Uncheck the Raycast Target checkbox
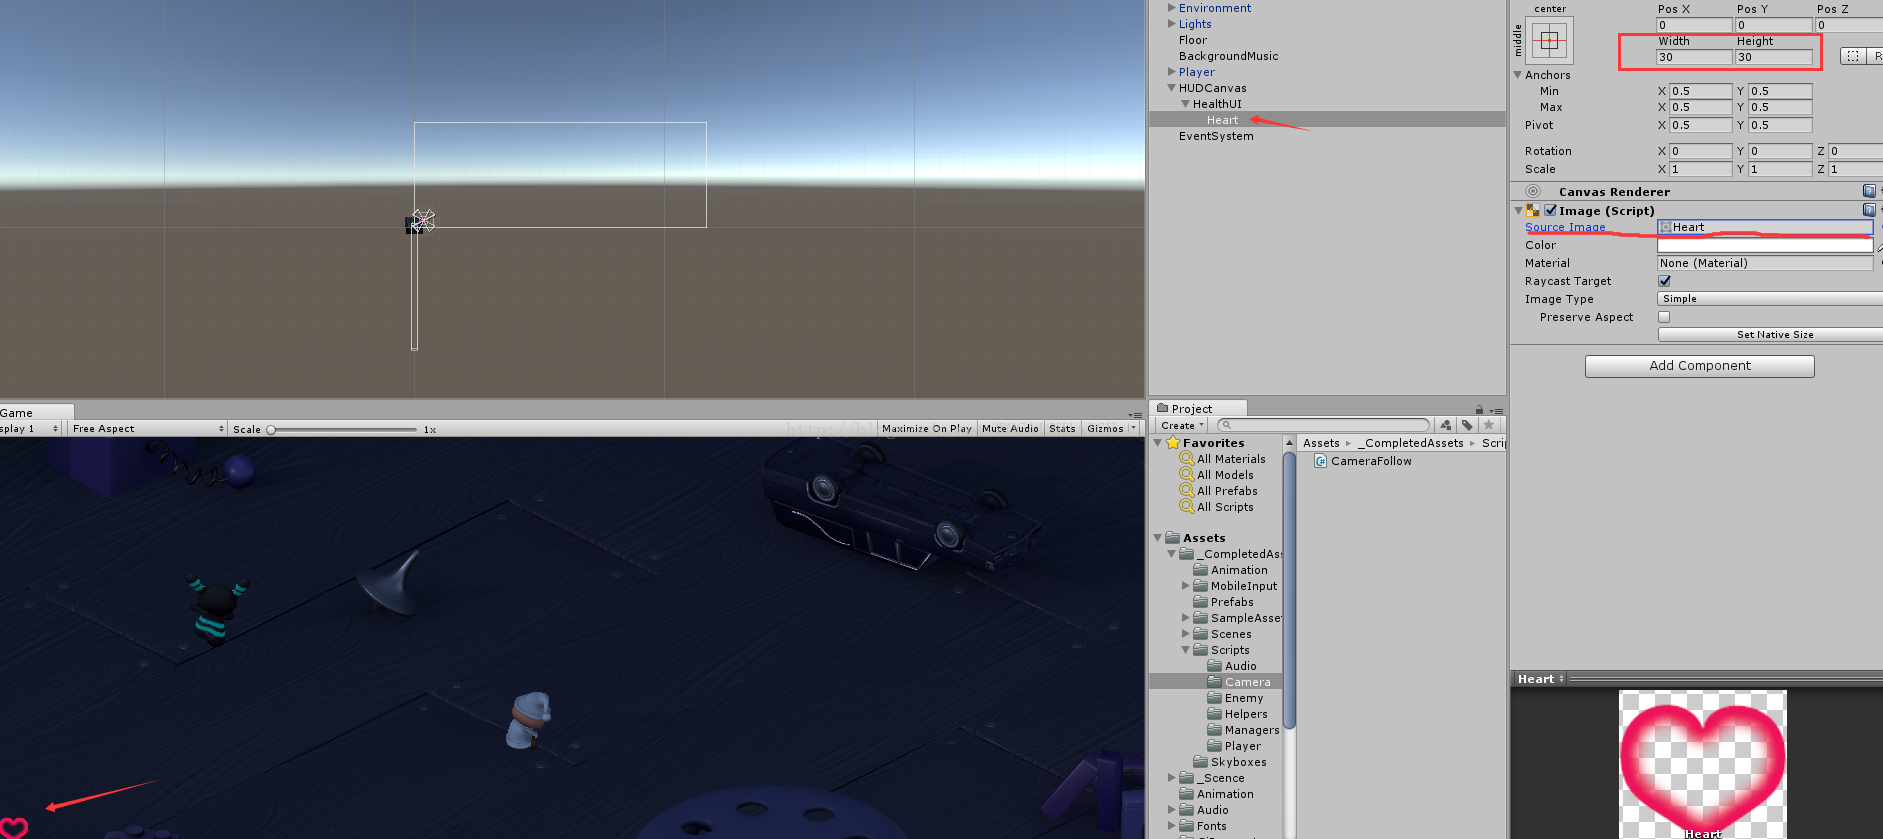1883x839 pixels. tap(1664, 281)
